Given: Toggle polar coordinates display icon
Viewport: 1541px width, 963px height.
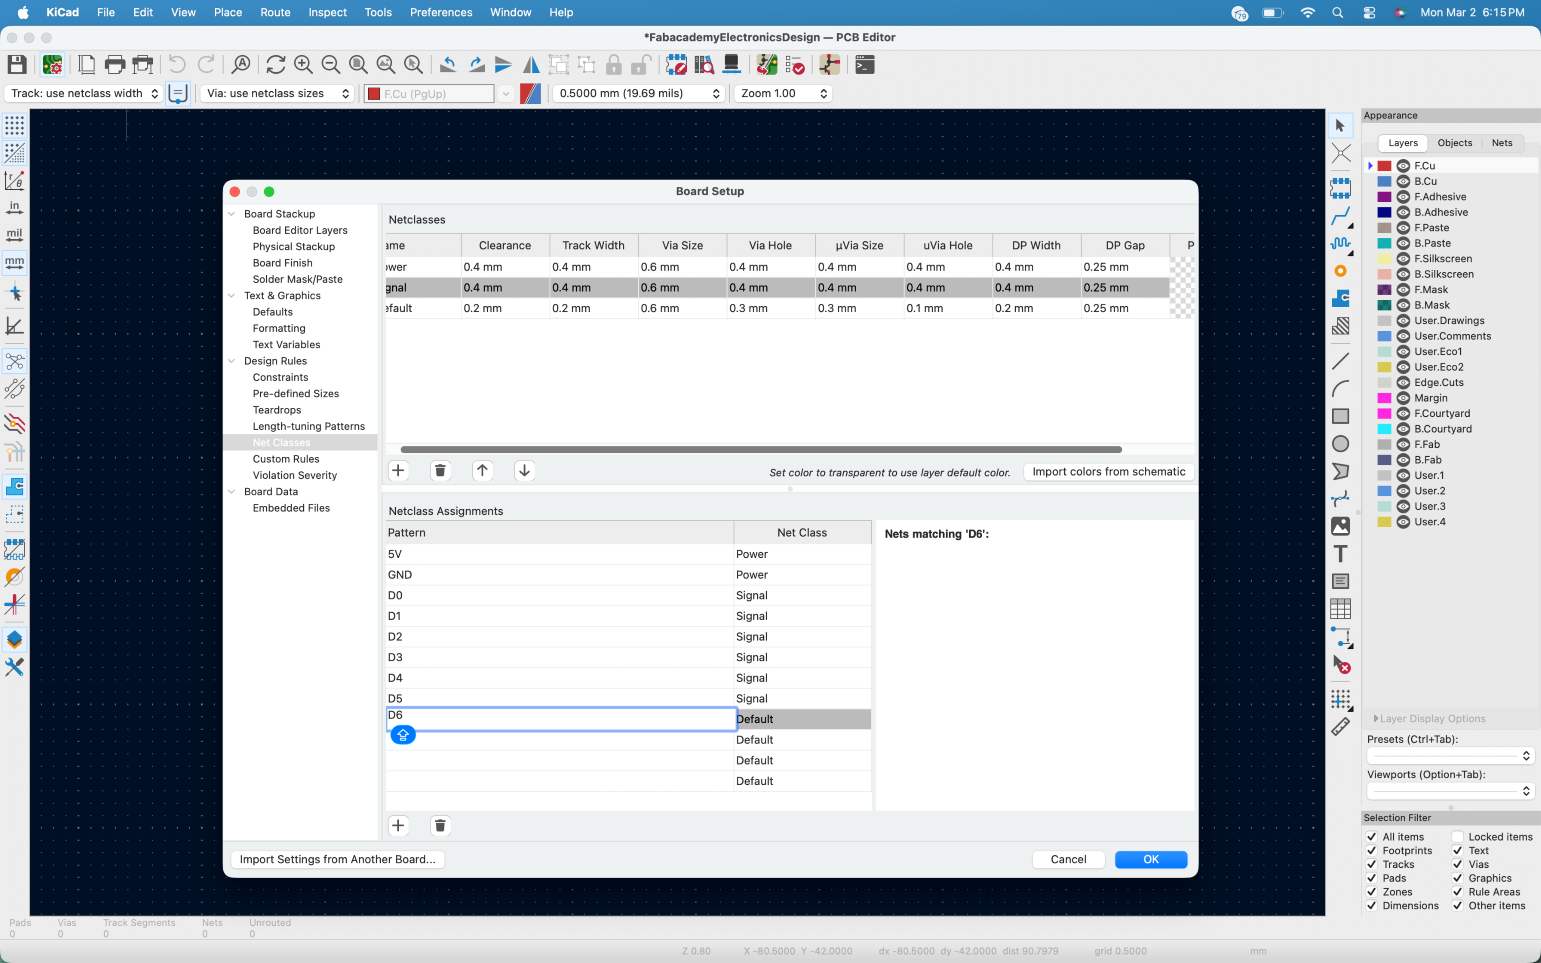Looking at the screenshot, I should tap(15, 181).
